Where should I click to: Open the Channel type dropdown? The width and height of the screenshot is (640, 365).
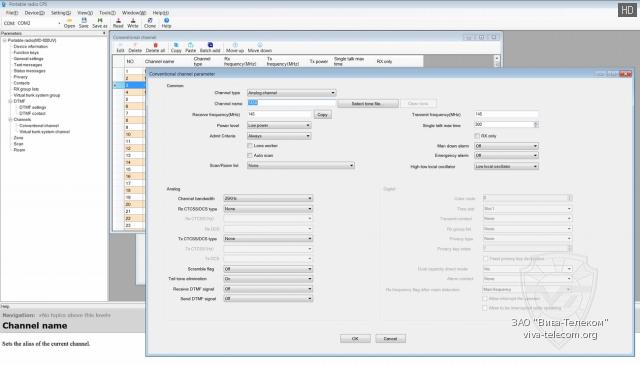(x=291, y=93)
